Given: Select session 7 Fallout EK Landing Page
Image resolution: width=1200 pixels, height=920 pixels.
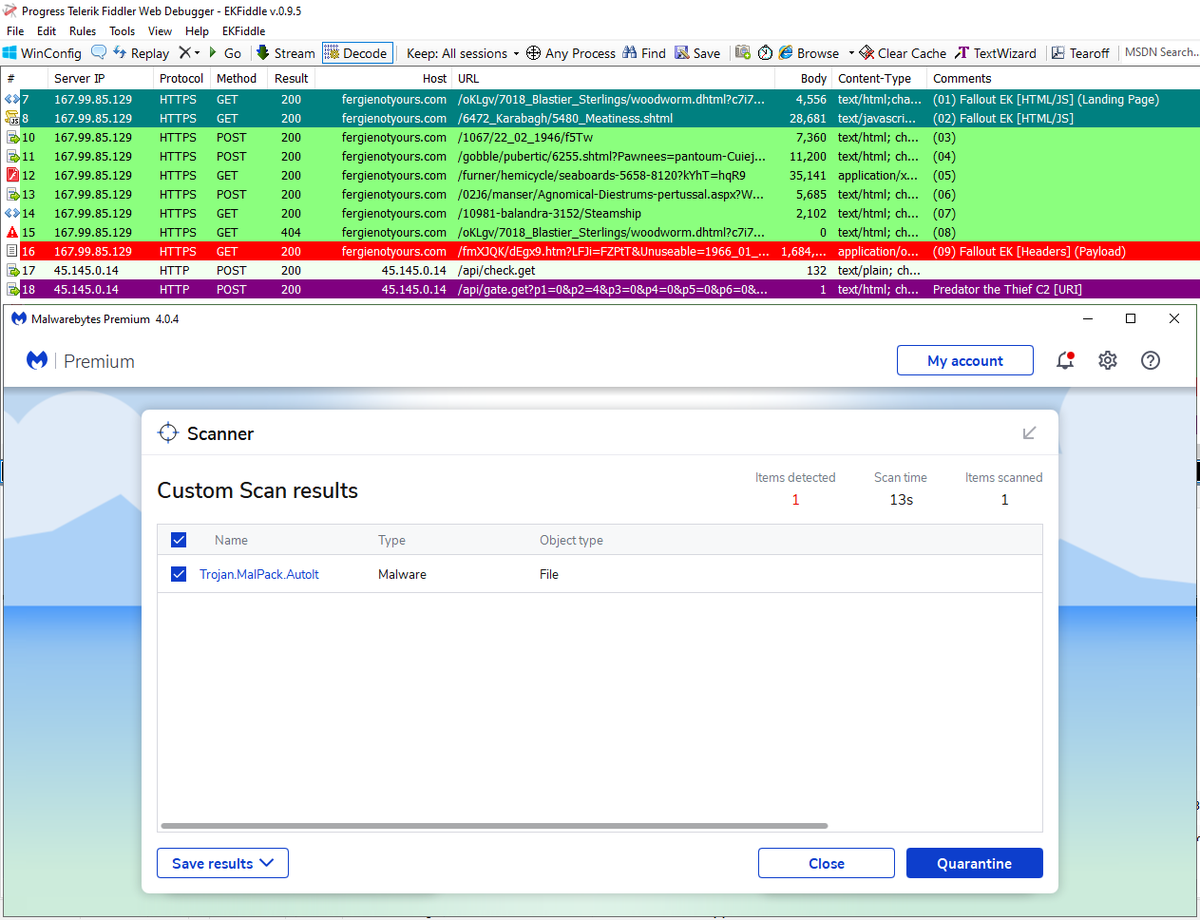Looking at the screenshot, I should pyautogui.click(x=600, y=99).
